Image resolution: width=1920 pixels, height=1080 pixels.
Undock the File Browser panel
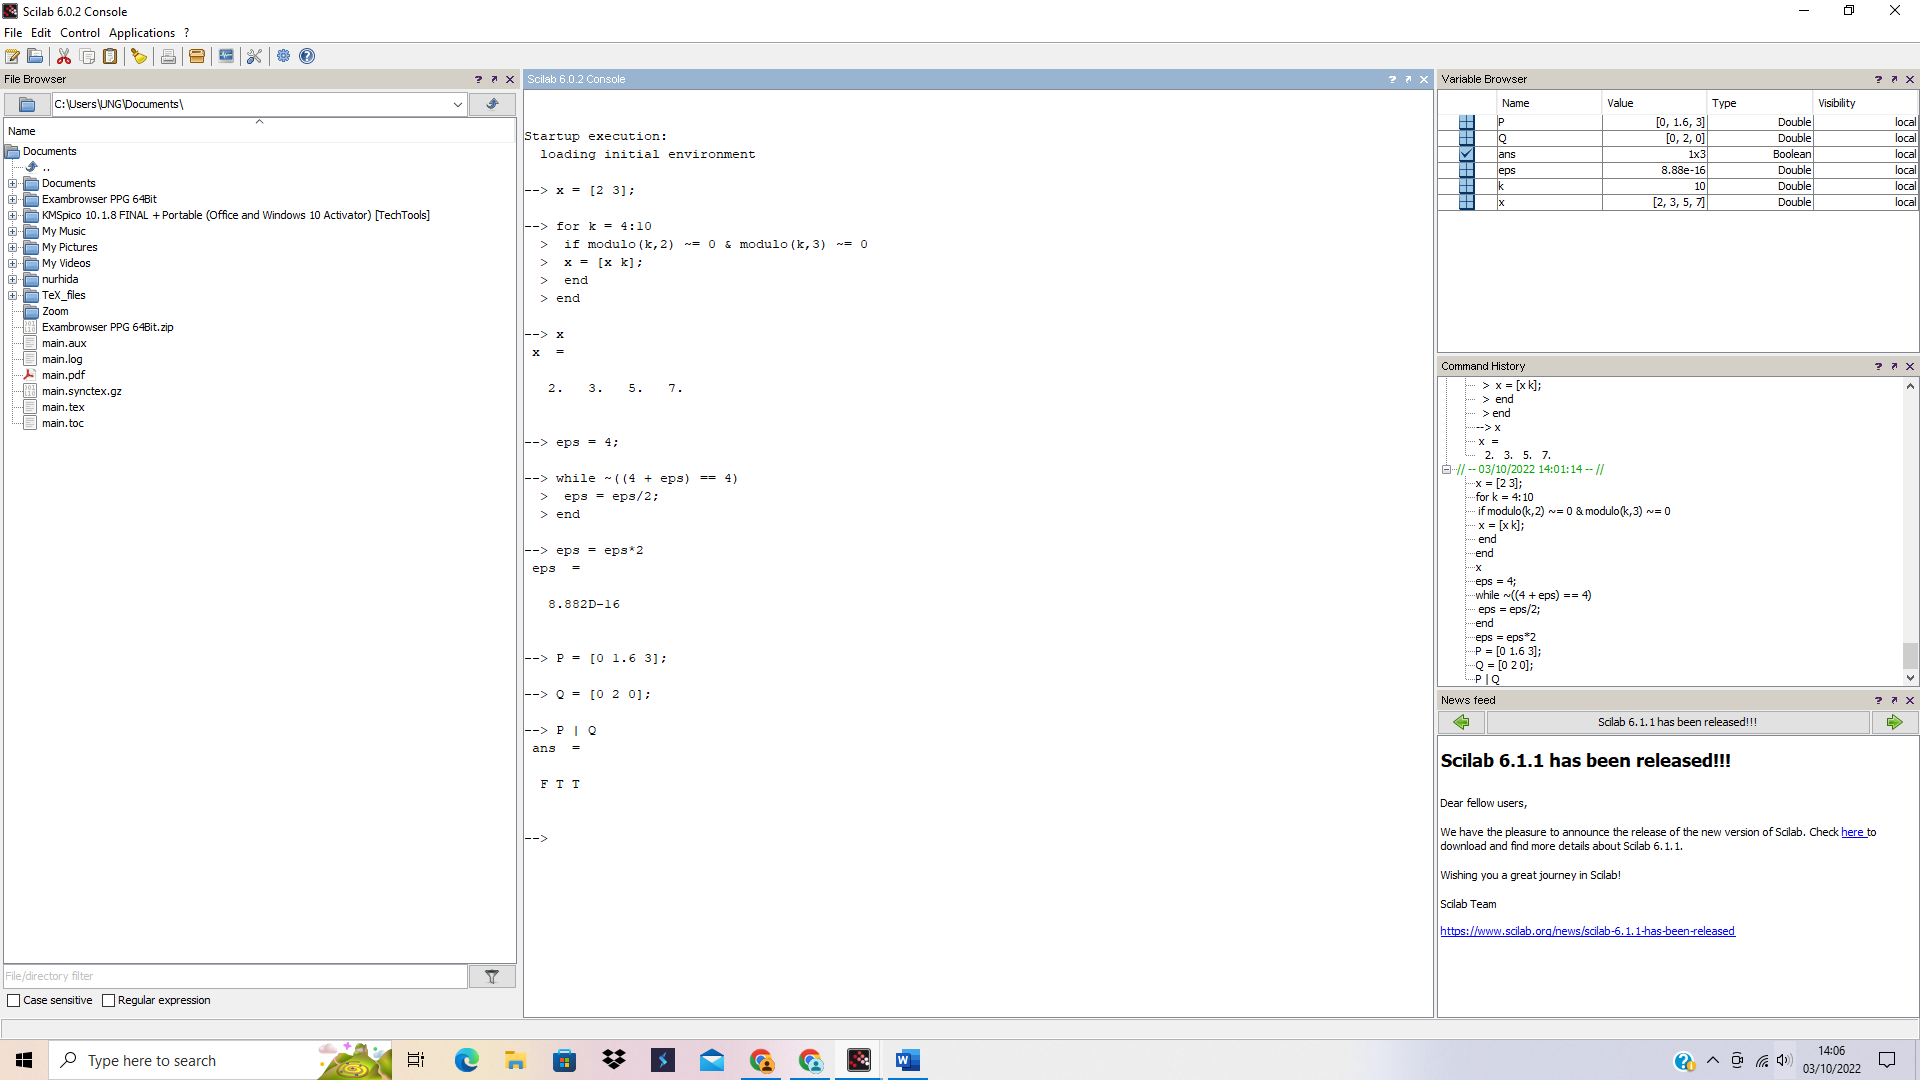(x=494, y=79)
